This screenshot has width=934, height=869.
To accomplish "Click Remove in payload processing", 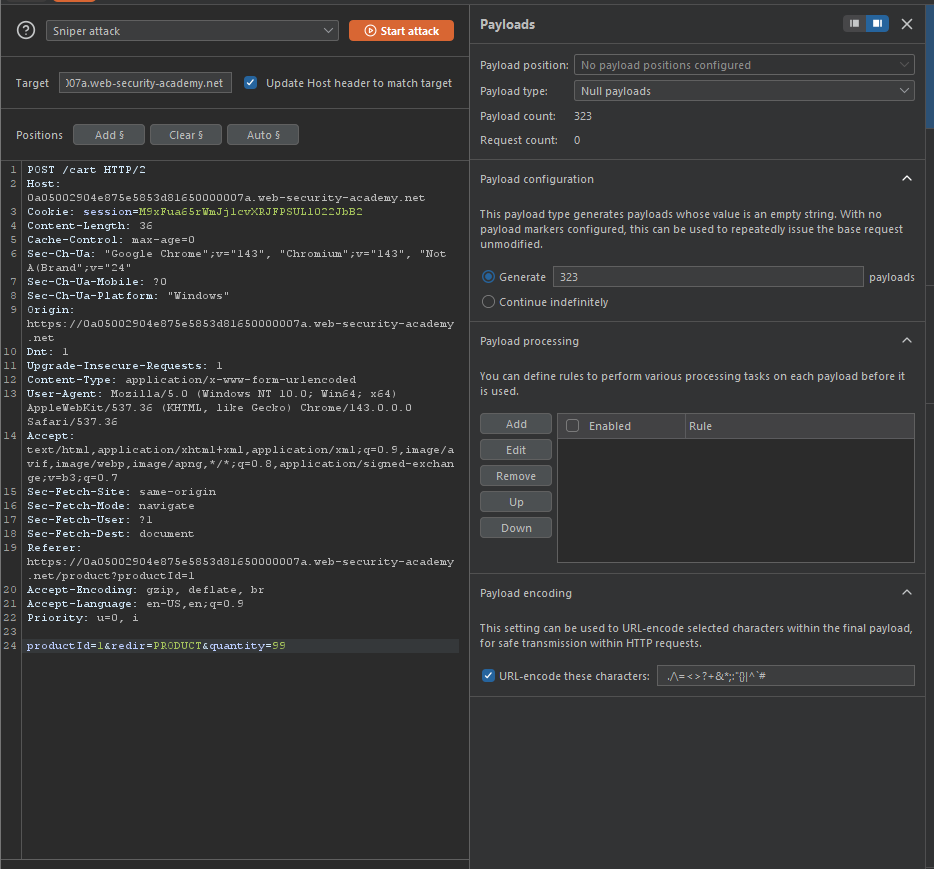I will pyautogui.click(x=516, y=476).
